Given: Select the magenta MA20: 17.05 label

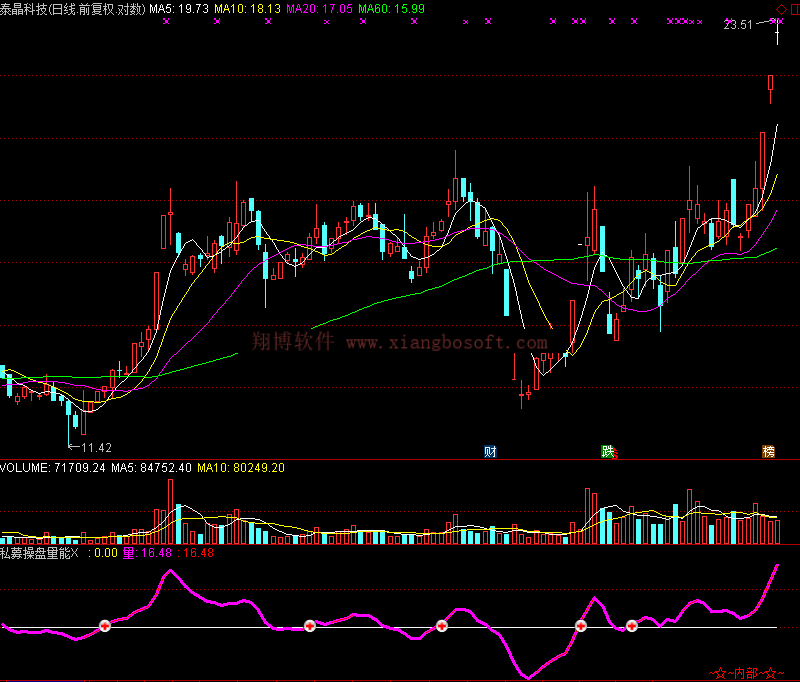Looking at the screenshot, I should tap(319, 9).
